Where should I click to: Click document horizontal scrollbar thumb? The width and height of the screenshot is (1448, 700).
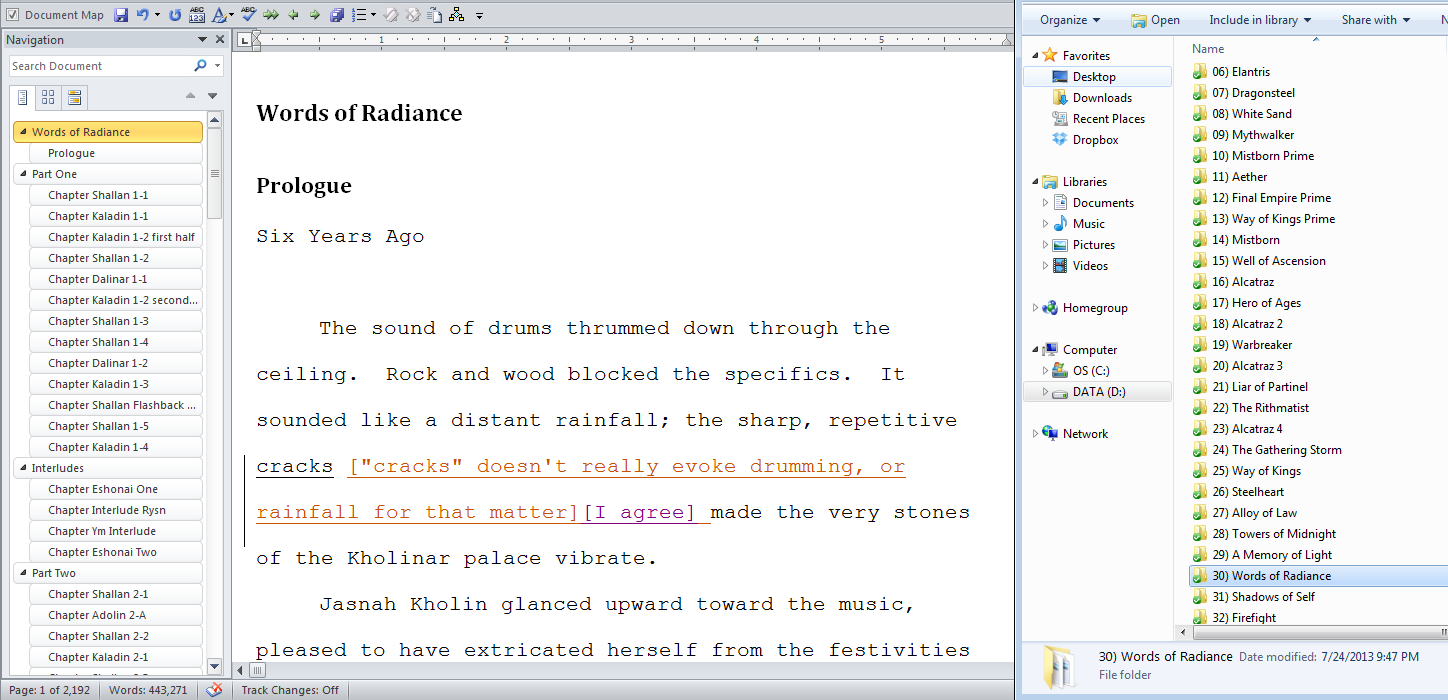click(258, 670)
